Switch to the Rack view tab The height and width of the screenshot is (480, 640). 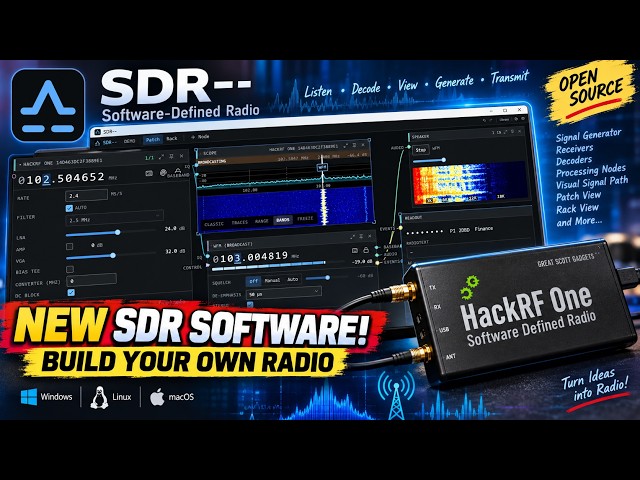[172, 139]
